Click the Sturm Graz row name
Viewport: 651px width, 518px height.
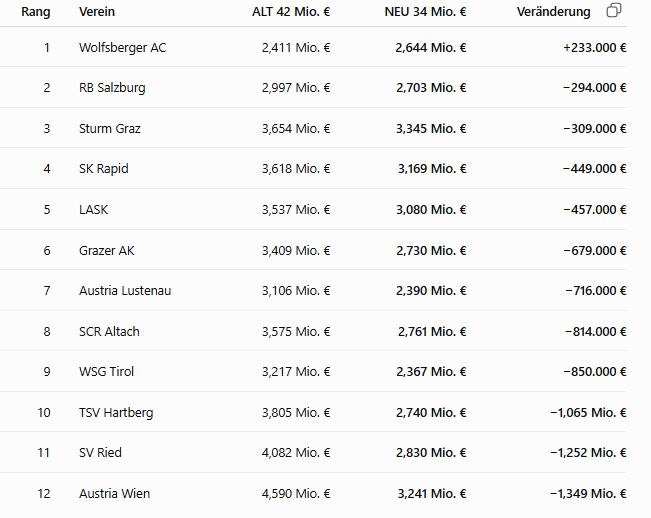(x=110, y=129)
